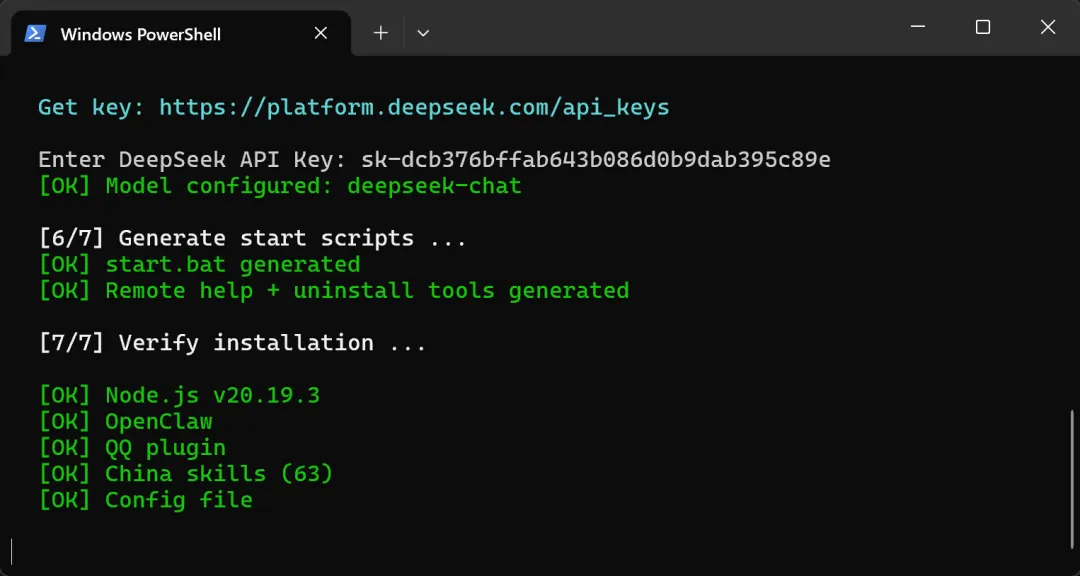Click 'China skills (63)' line
Viewport: 1080px width, 576px height.
[x=185, y=474]
